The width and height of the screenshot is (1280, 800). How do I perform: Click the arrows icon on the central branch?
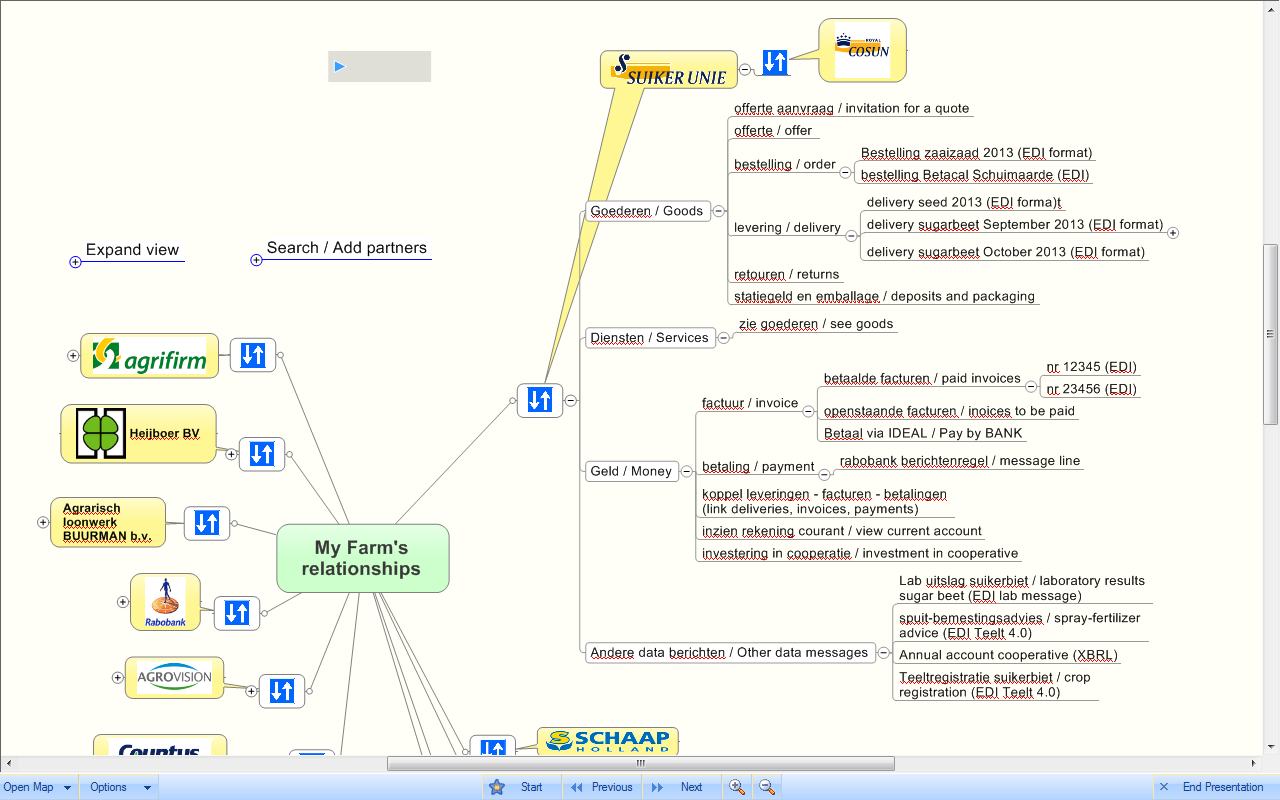pyautogui.click(x=540, y=400)
